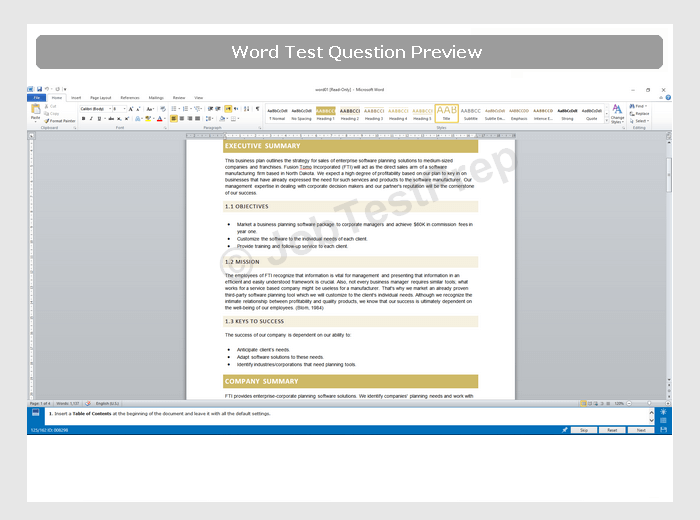Image resolution: width=700 pixels, height=520 pixels.
Task: Click the Save icon in quick access toolbar
Action: (40, 89)
